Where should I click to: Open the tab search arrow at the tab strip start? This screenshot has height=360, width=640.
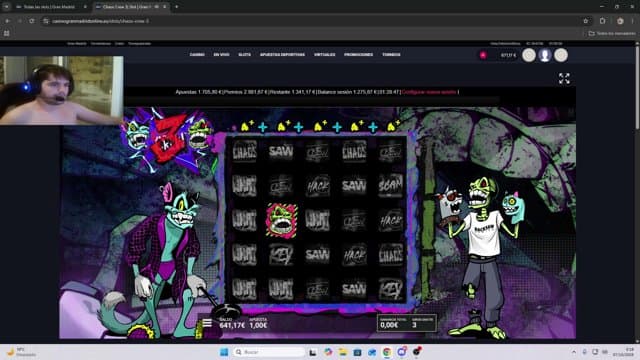click(6, 7)
